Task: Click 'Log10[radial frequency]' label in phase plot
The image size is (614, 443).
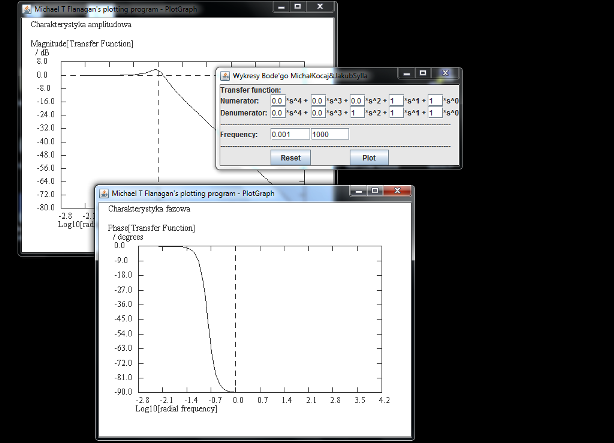Action: click(176, 409)
